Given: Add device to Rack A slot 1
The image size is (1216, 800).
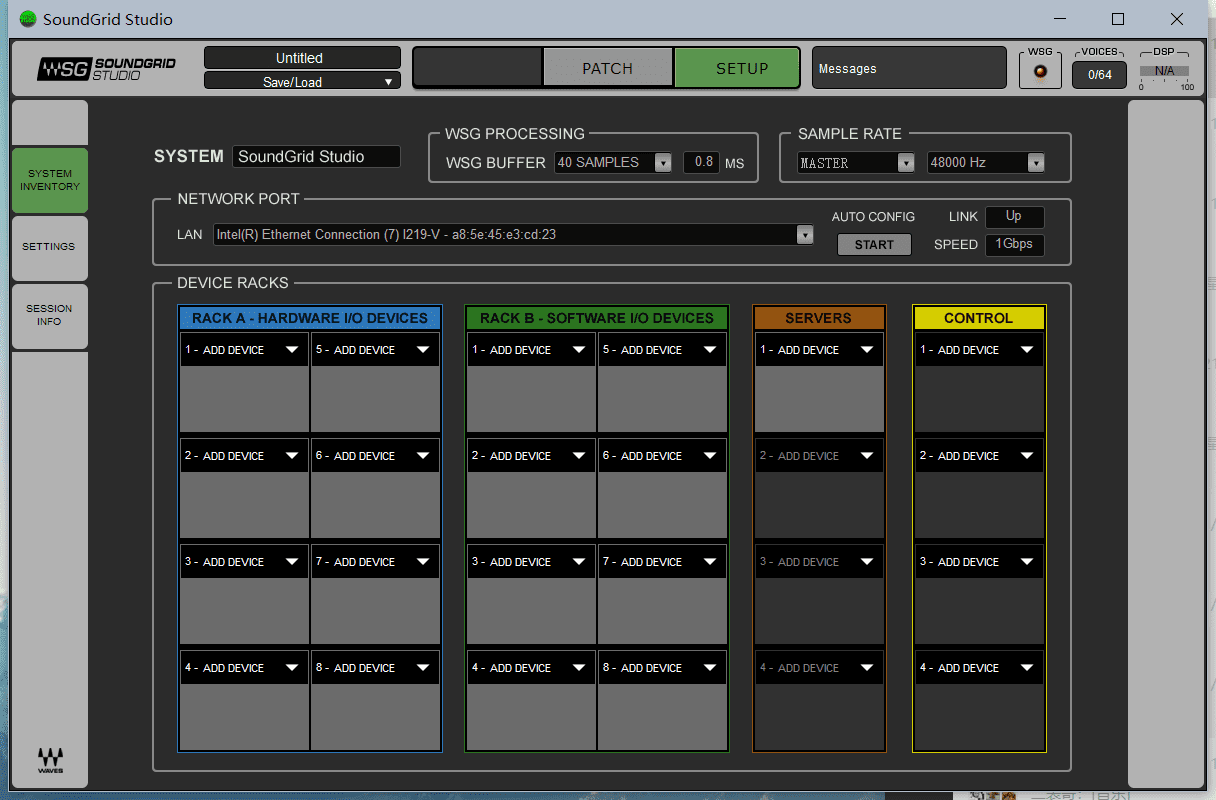Looking at the screenshot, I should click(x=244, y=350).
